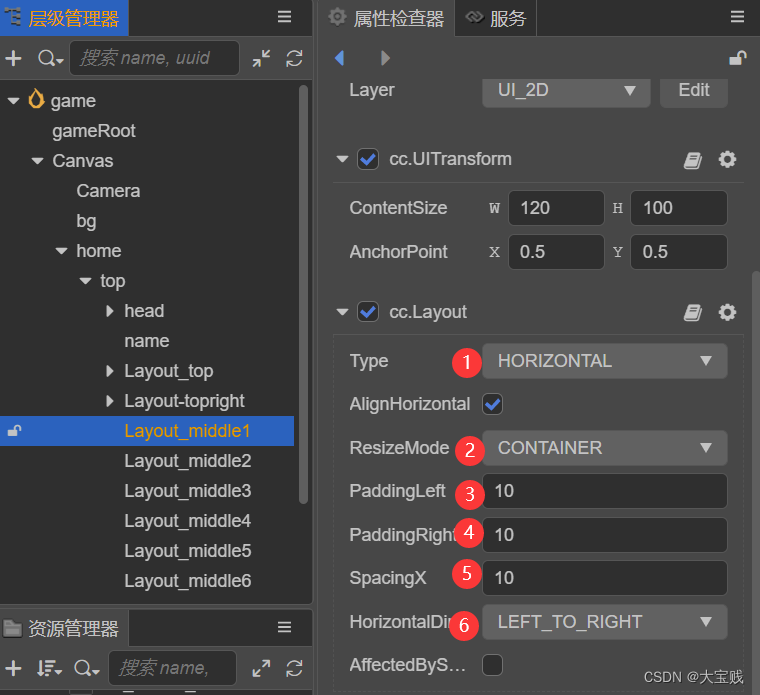Viewport: 760px width, 695px height.
Task: Go back using inspector left arrow
Action: pyautogui.click(x=339, y=58)
